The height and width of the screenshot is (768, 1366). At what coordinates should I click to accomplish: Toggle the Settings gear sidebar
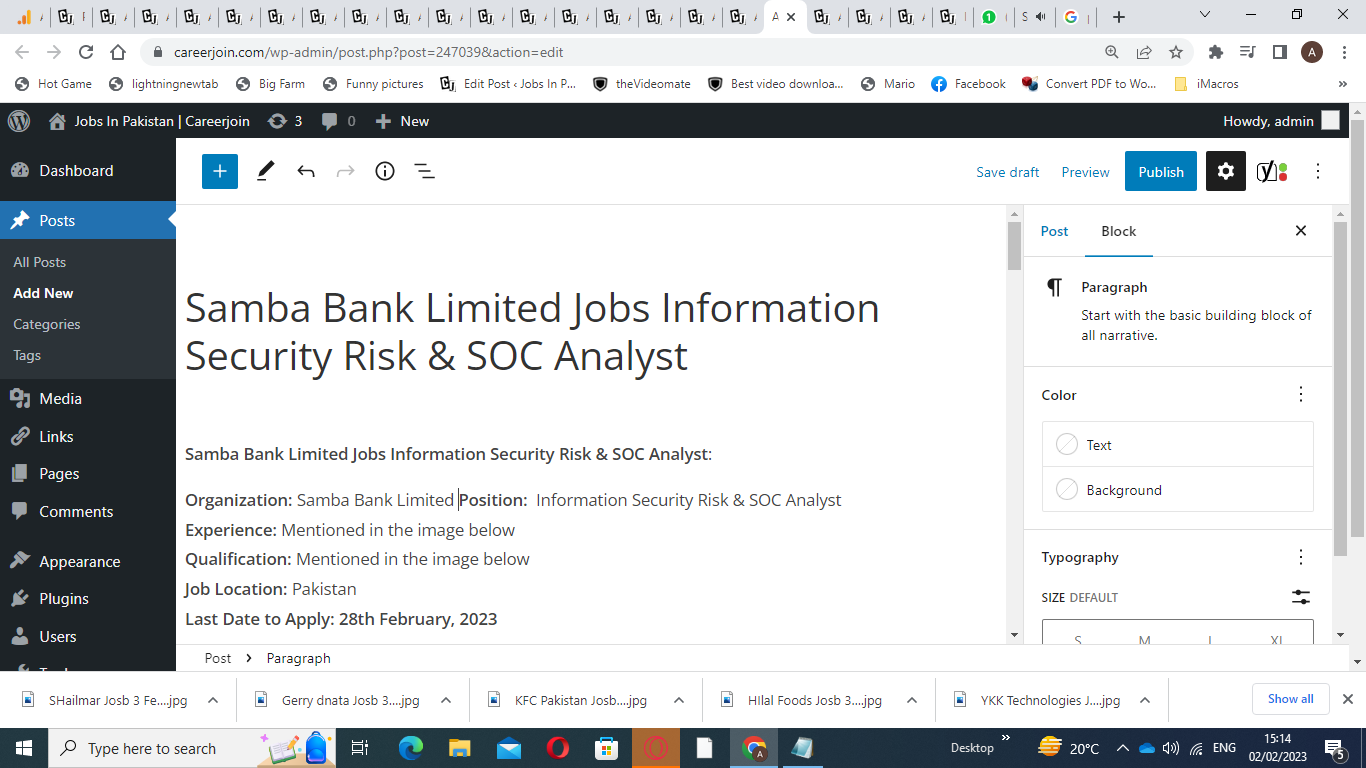coord(1226,171)
